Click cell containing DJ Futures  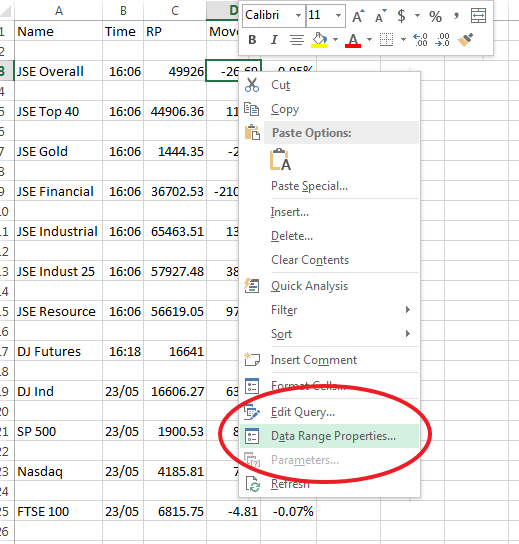58,351
